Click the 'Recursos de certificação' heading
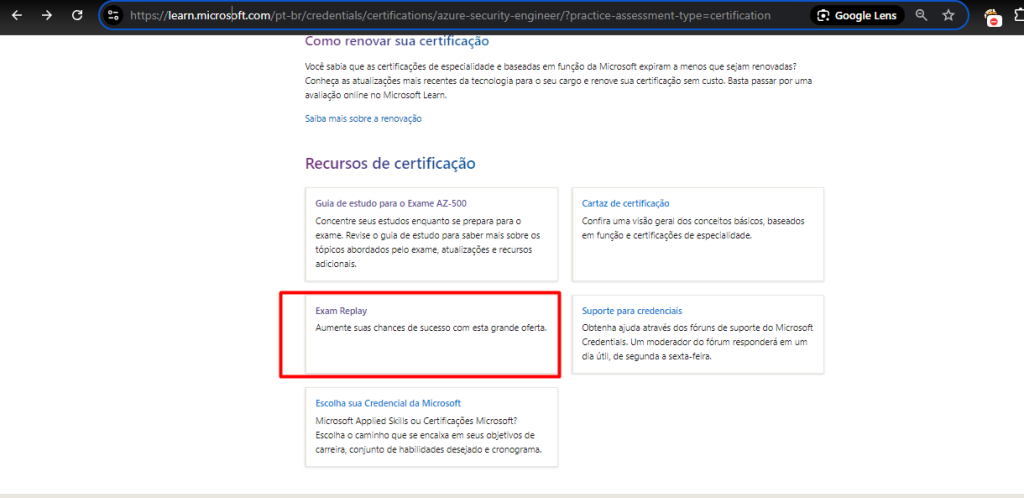1024x498 pixels. click(x=390, y=163)
